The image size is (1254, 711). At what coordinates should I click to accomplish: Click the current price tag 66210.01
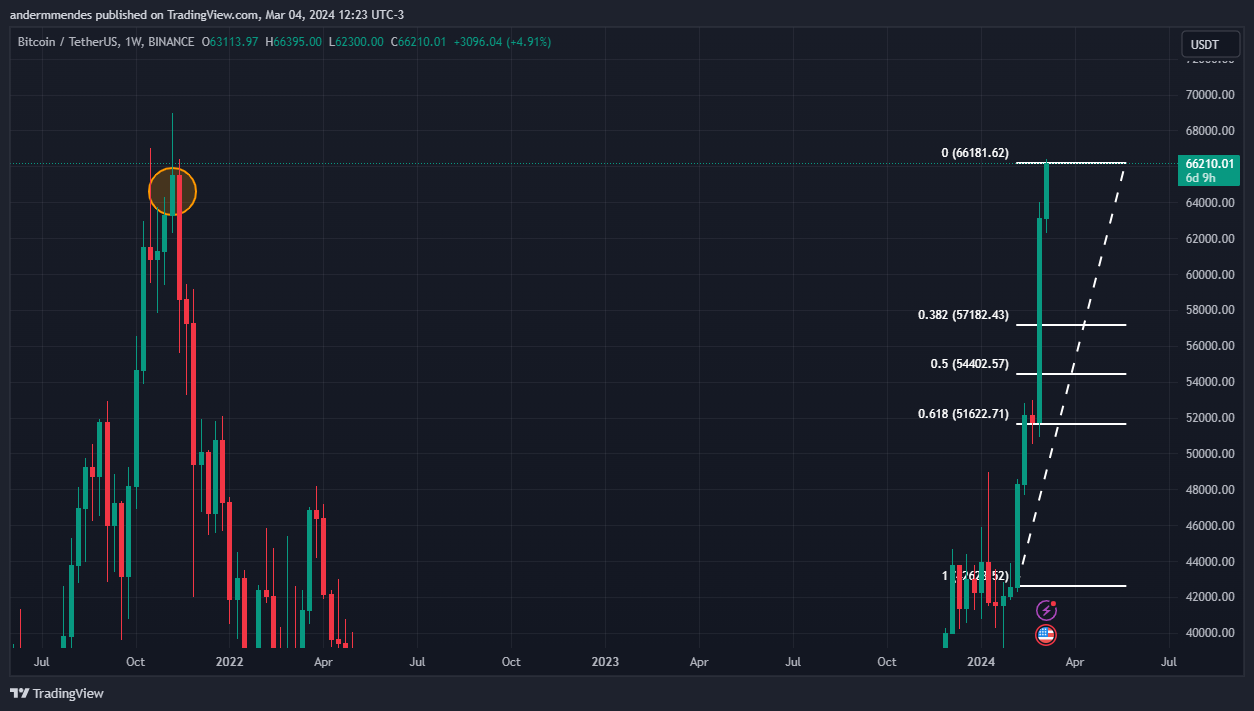[x=1210, y=163]
